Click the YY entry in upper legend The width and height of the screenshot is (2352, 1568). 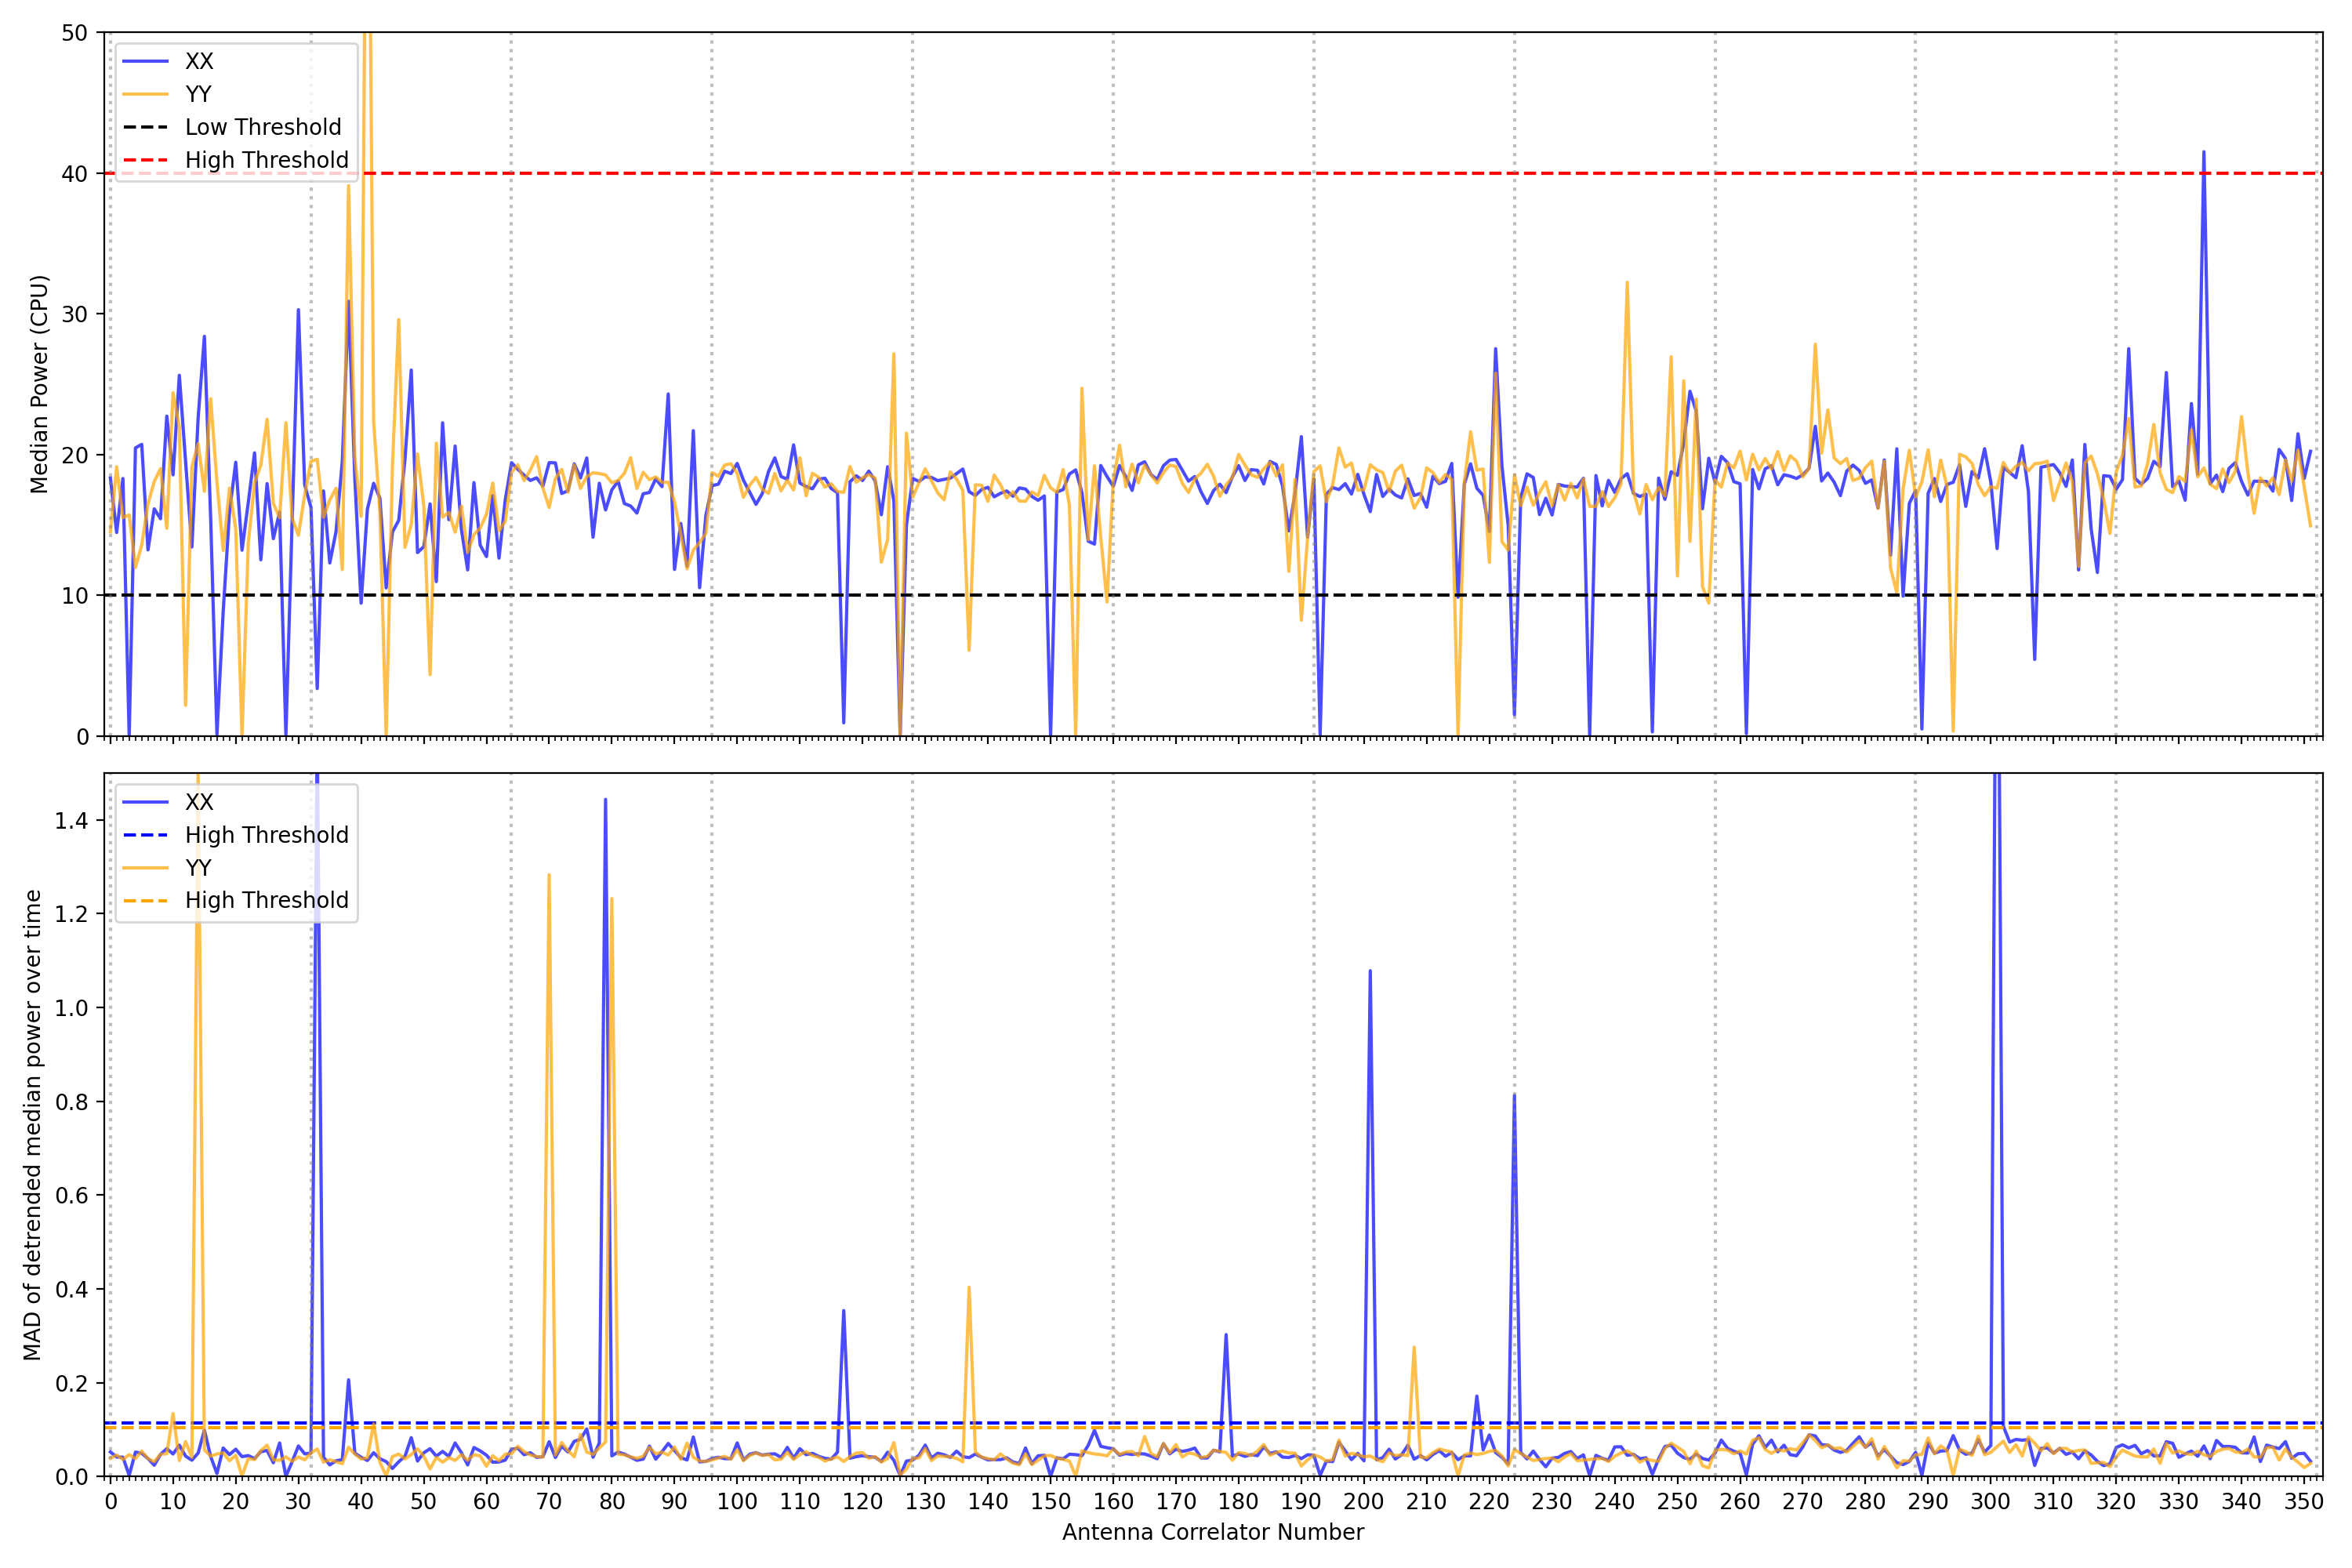198,94
